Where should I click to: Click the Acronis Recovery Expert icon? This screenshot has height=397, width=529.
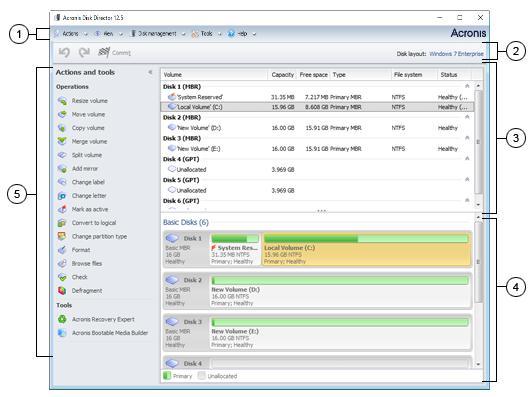(62, 319)
